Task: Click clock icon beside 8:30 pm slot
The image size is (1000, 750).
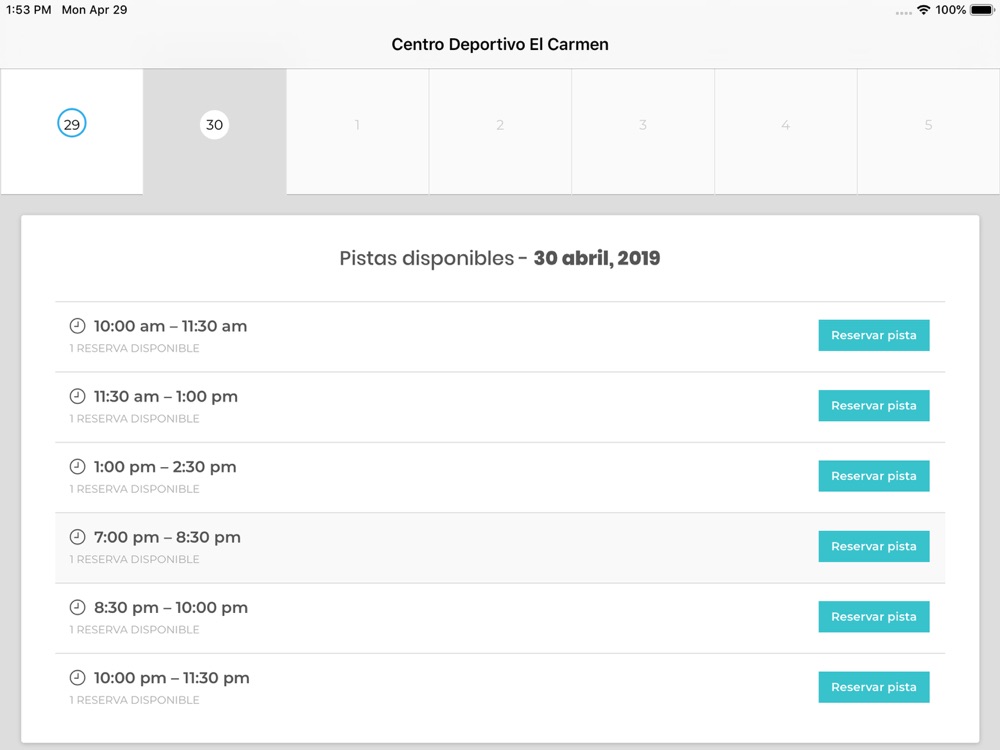Action: tap(77, 607)
